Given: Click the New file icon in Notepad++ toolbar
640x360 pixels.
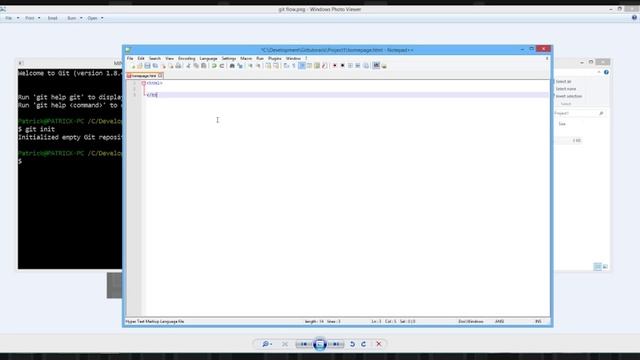Looking at the screenshot, I should (133, 66).
